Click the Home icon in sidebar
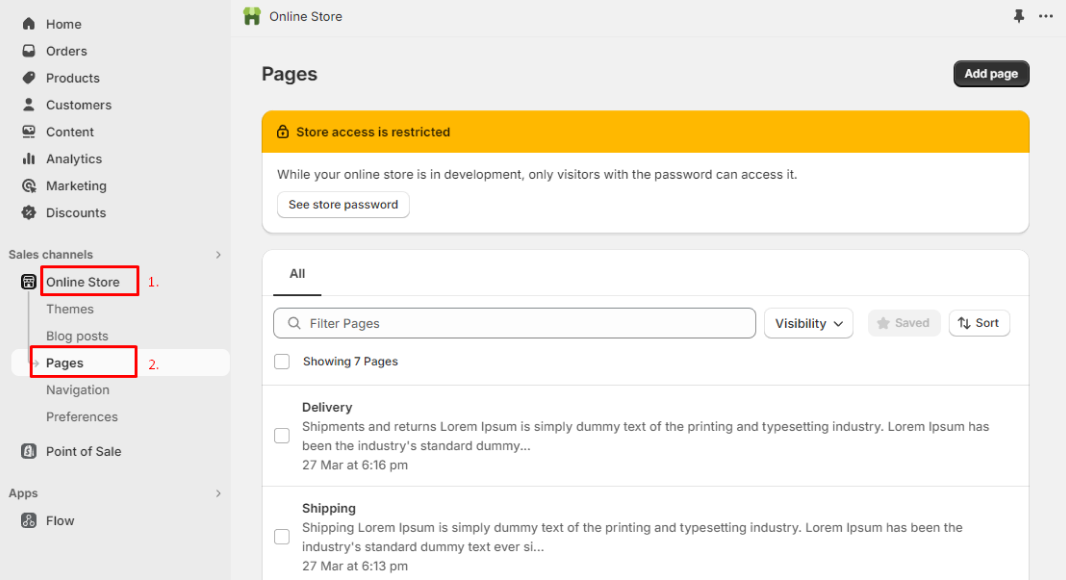This screenshot has height=580, width=1066. click(29, 24)
